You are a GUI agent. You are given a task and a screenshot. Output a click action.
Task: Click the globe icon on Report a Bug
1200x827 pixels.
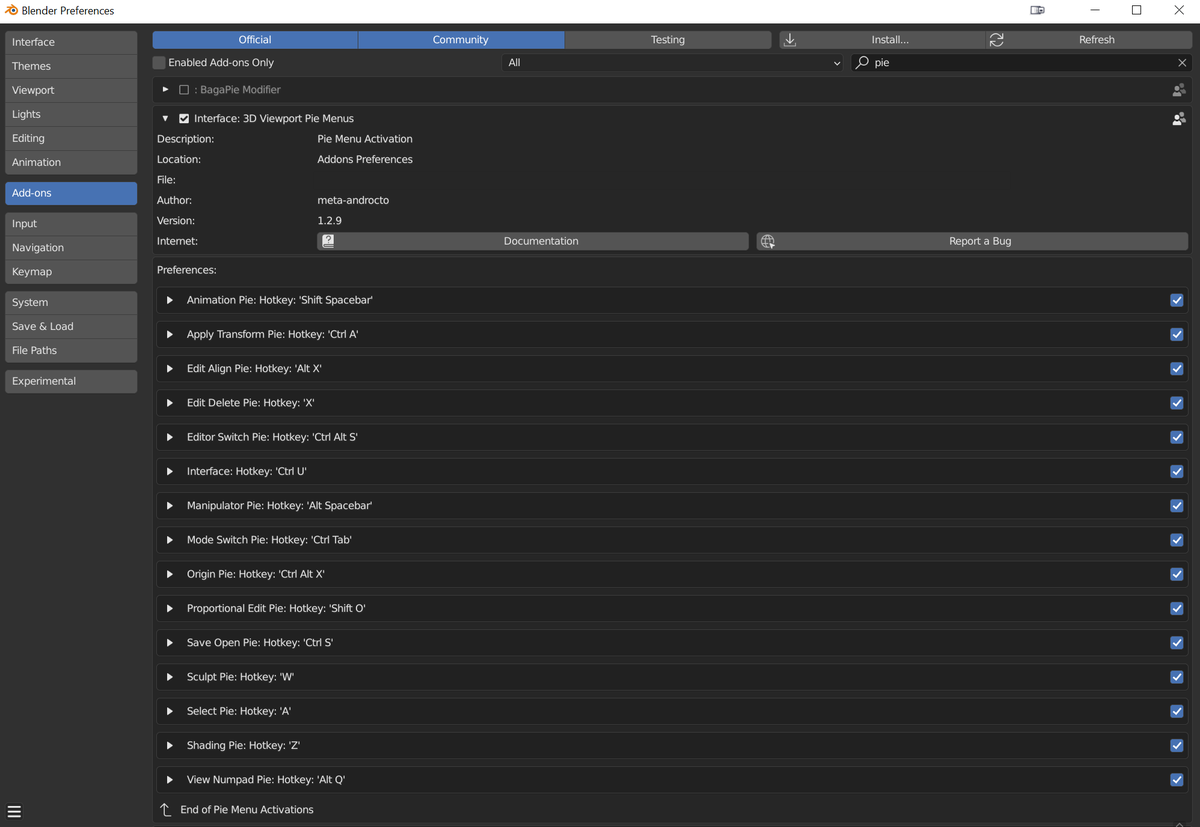(767, 241)
